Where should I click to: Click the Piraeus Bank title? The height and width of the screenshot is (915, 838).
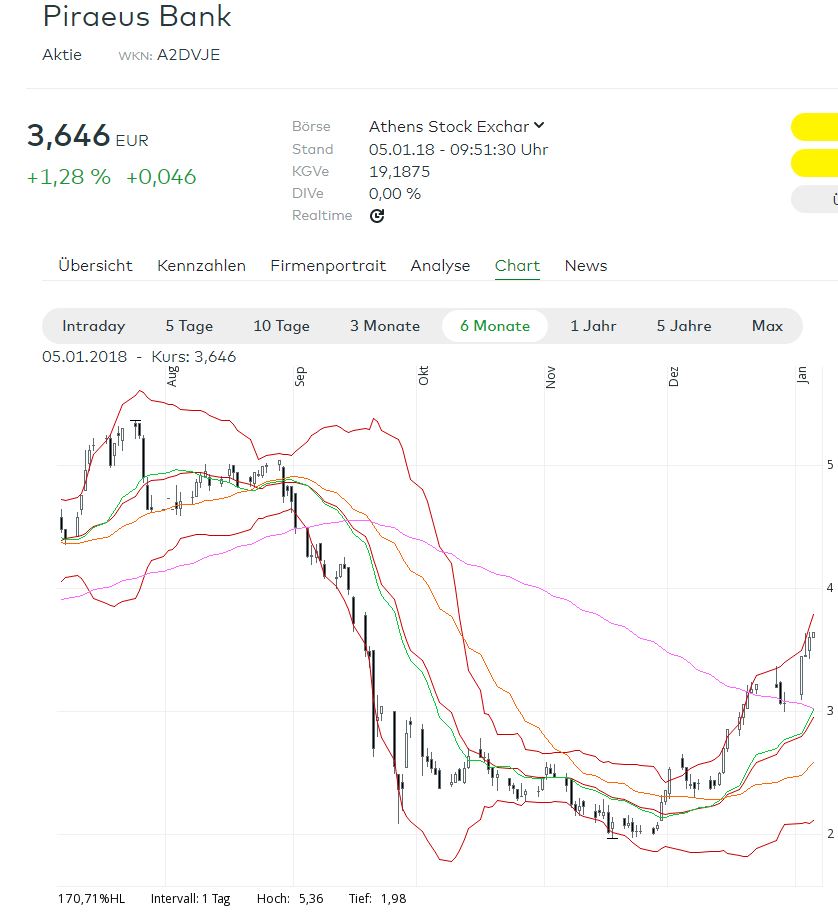(x=137, y=16)
